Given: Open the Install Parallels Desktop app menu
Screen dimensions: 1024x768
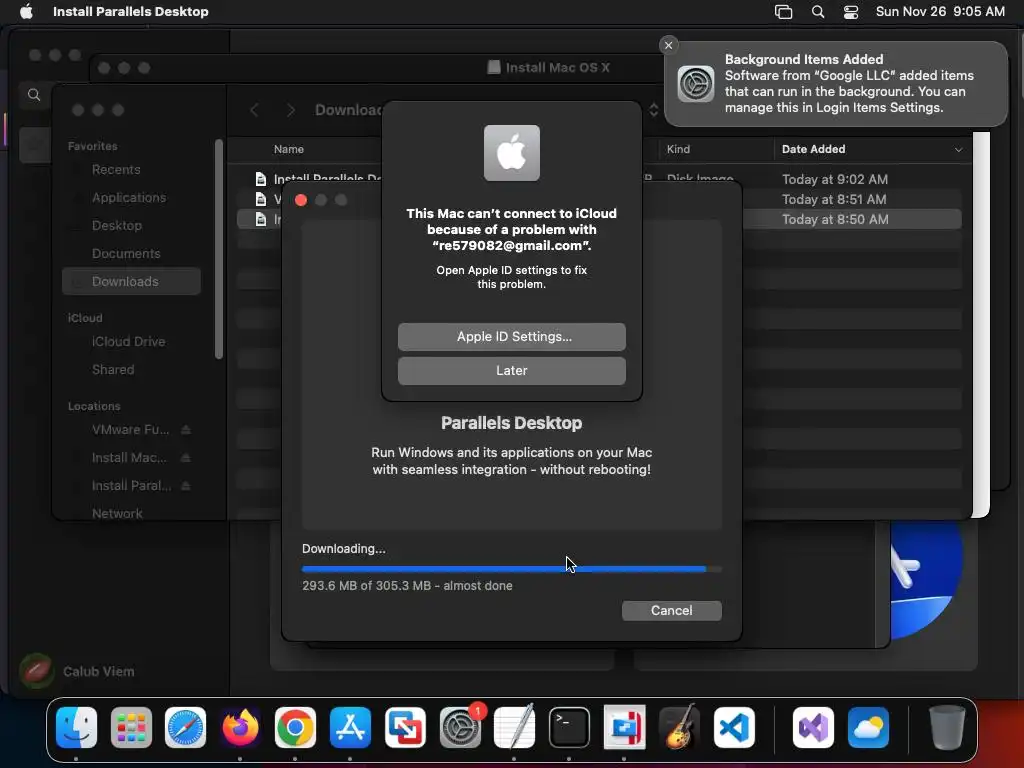Looking at the screenshot, I should (131, 11).
